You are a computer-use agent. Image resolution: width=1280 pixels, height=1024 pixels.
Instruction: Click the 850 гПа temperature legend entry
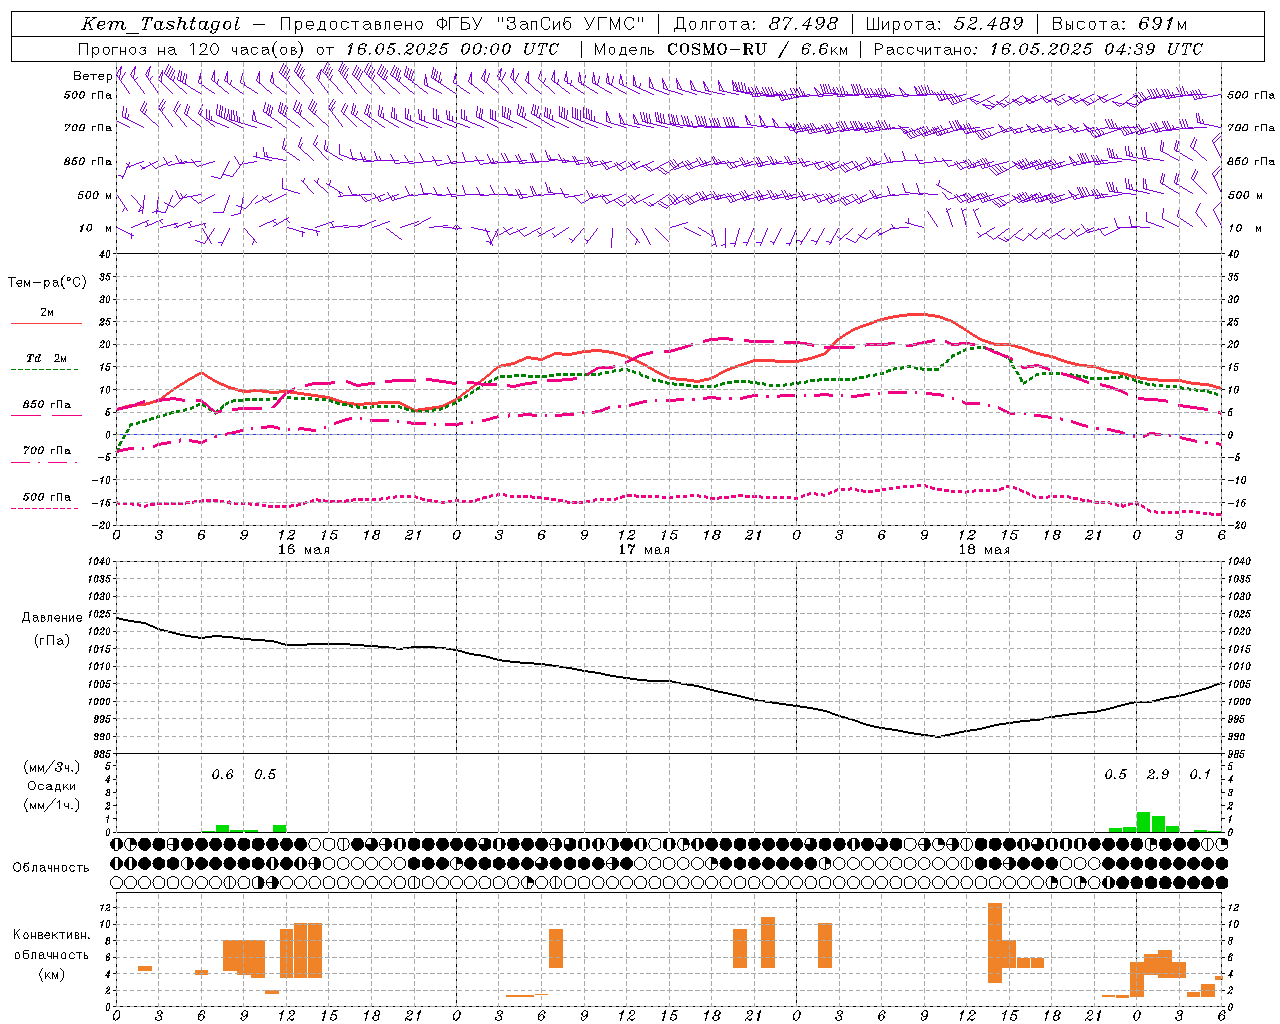47,405
